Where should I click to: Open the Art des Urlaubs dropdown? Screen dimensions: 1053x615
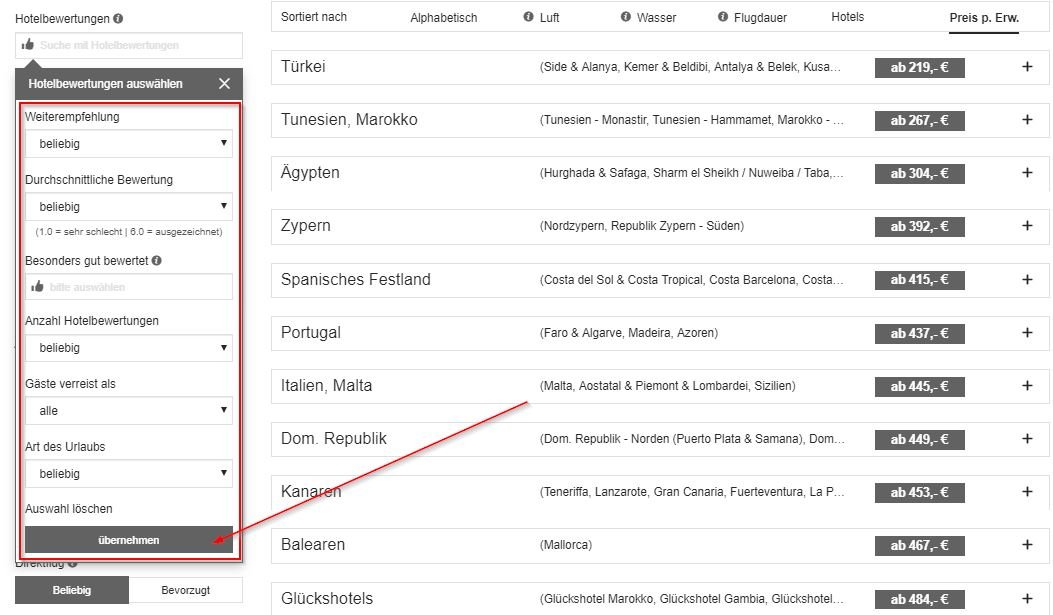click(128, 474)
